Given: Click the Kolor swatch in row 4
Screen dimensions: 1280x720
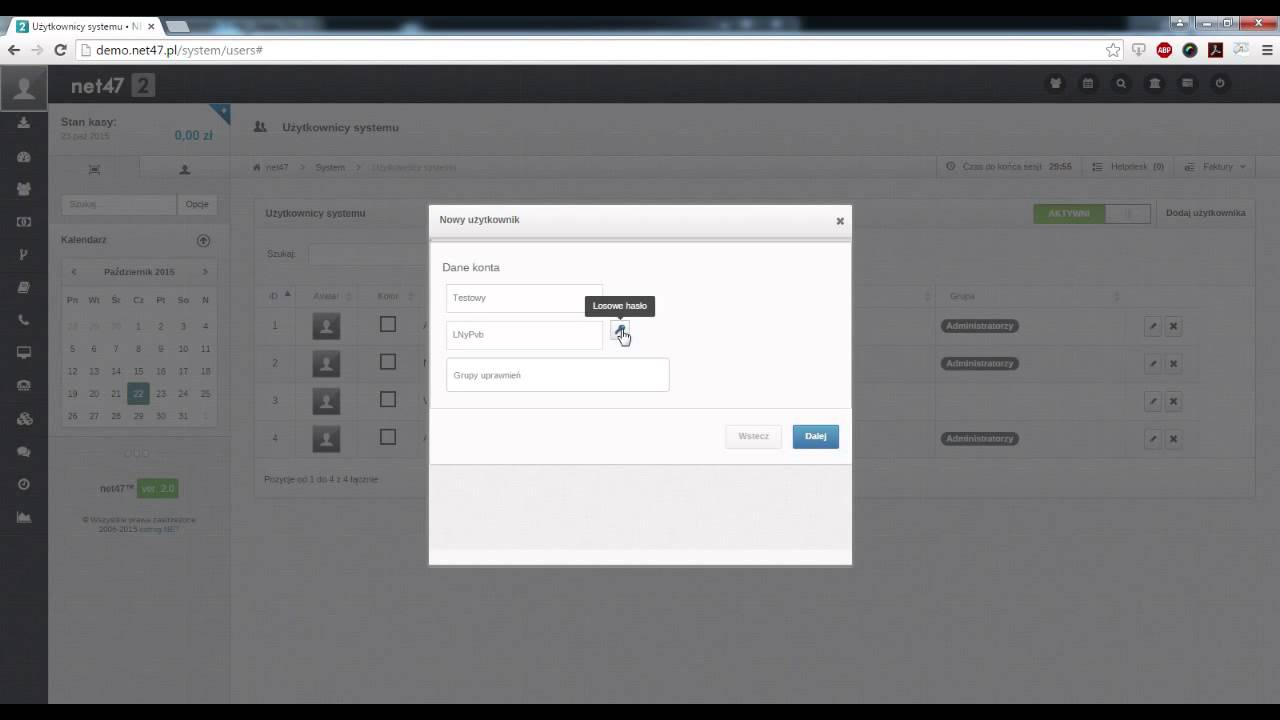Looking at the screenshot, I should tap(388, 437).
